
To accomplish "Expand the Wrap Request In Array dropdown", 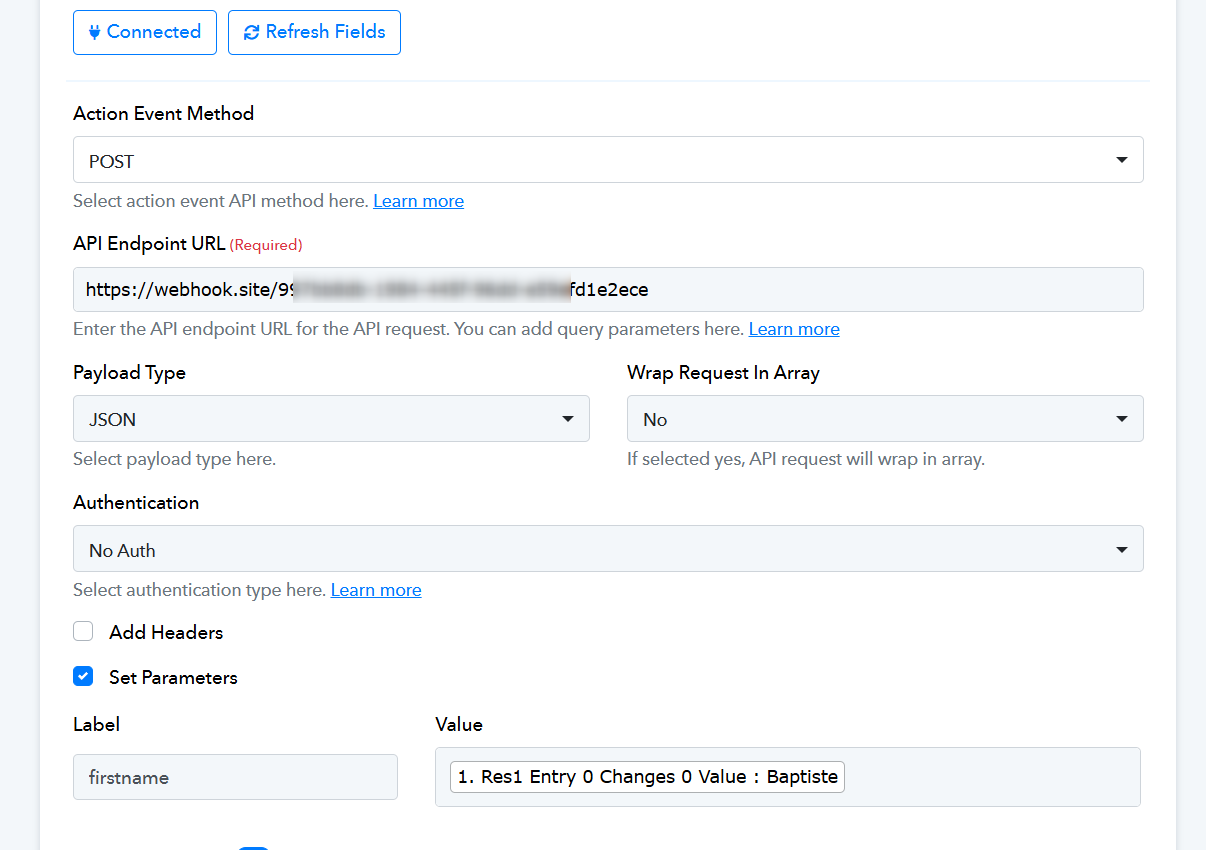I will (x=884, y=419).
